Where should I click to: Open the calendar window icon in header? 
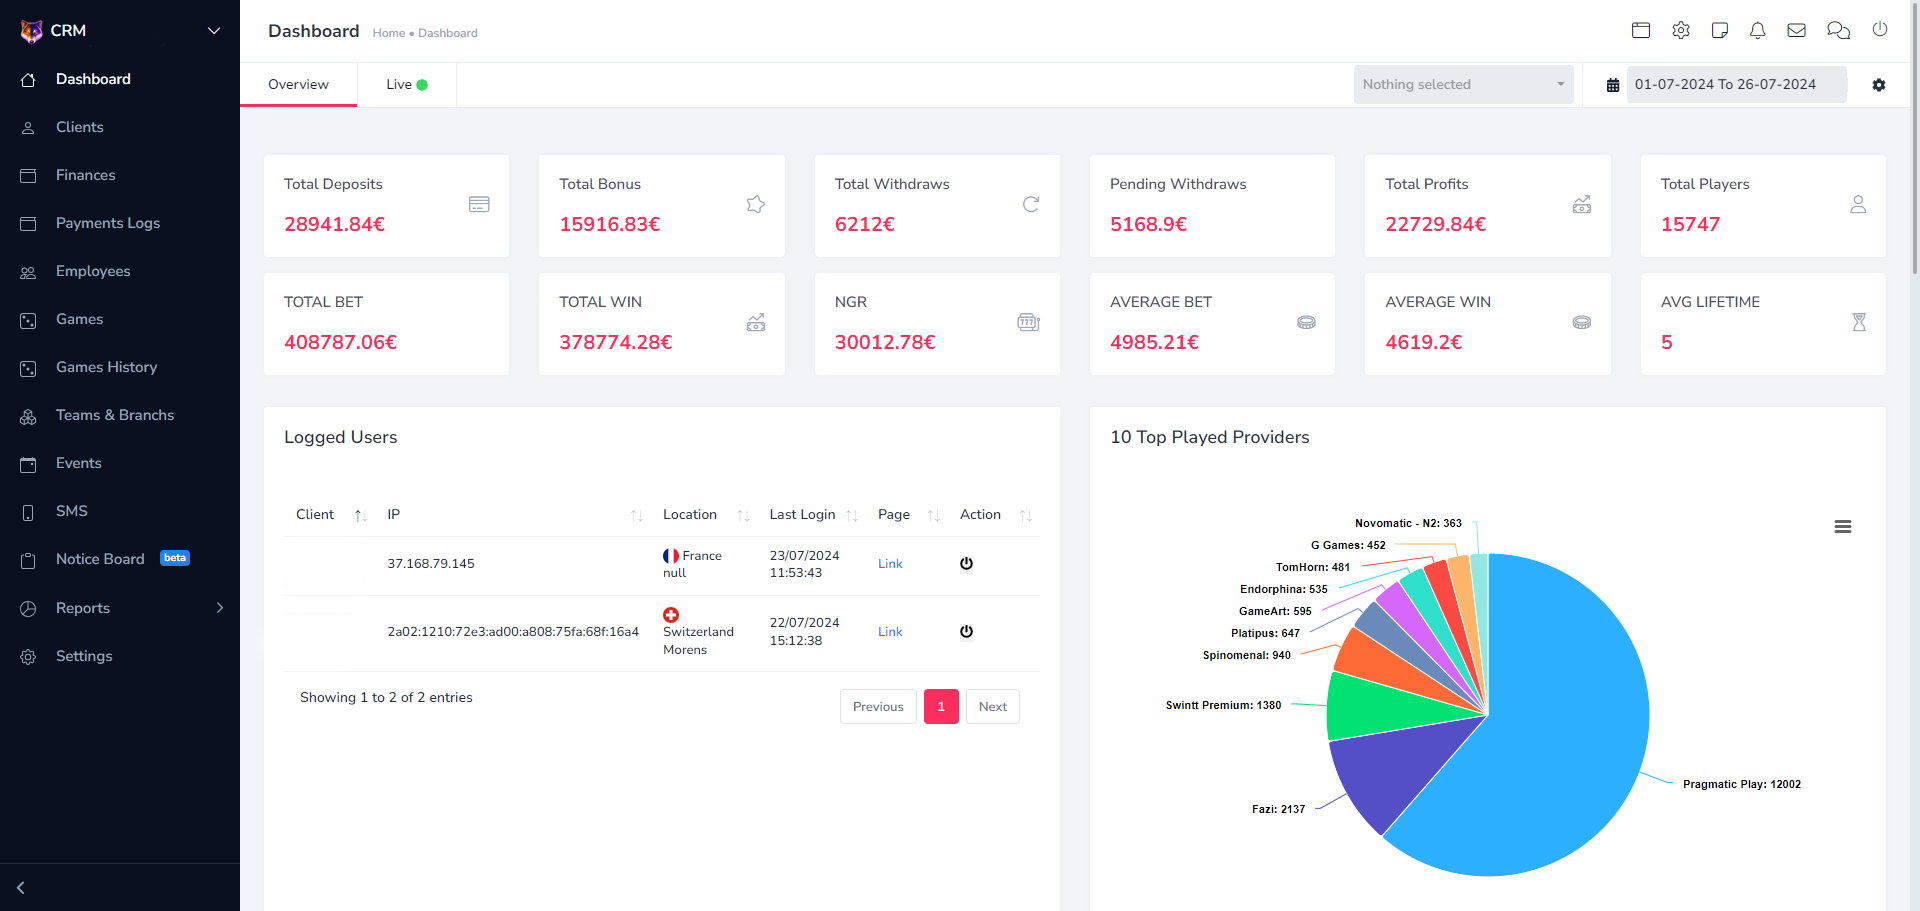(1641, 30)
